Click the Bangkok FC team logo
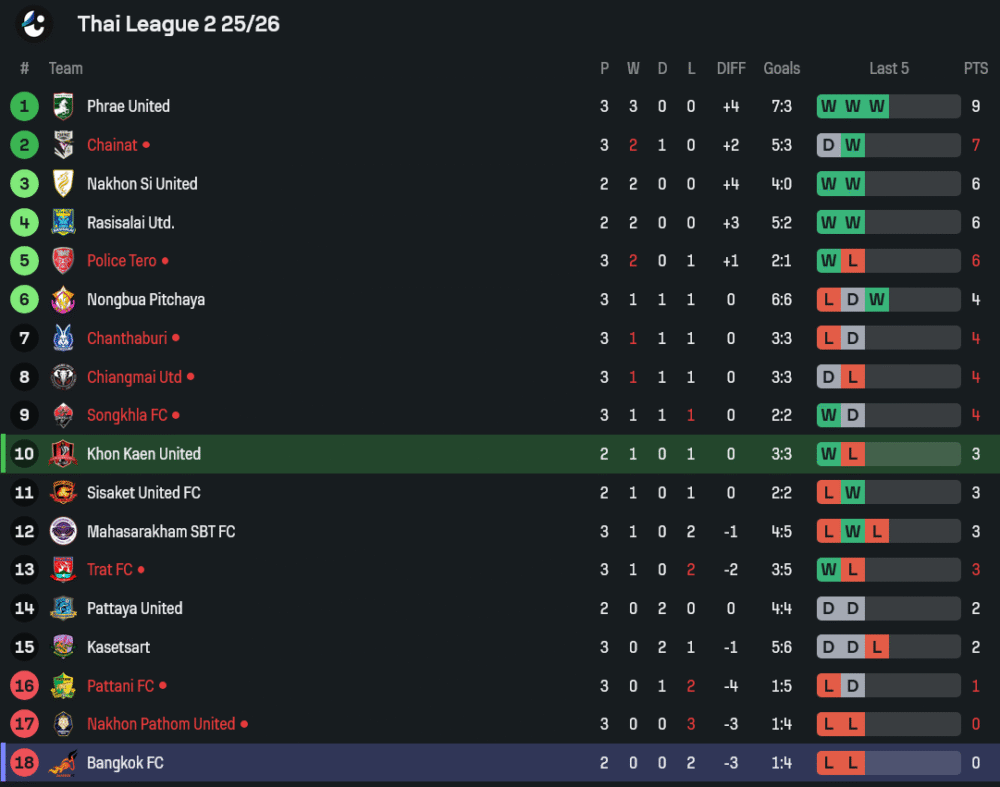Viewport: 1000px width, 787px height. [63, 763]
